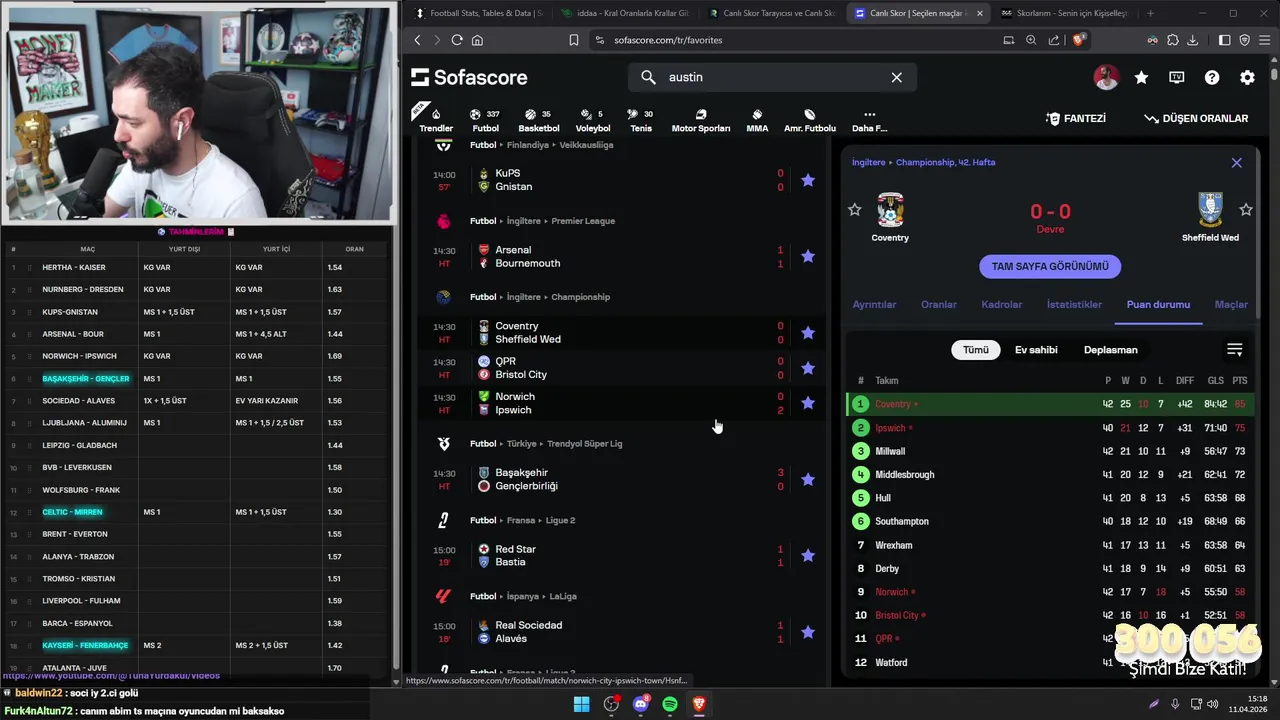Select the Tümü standings filter

point(976,350)
